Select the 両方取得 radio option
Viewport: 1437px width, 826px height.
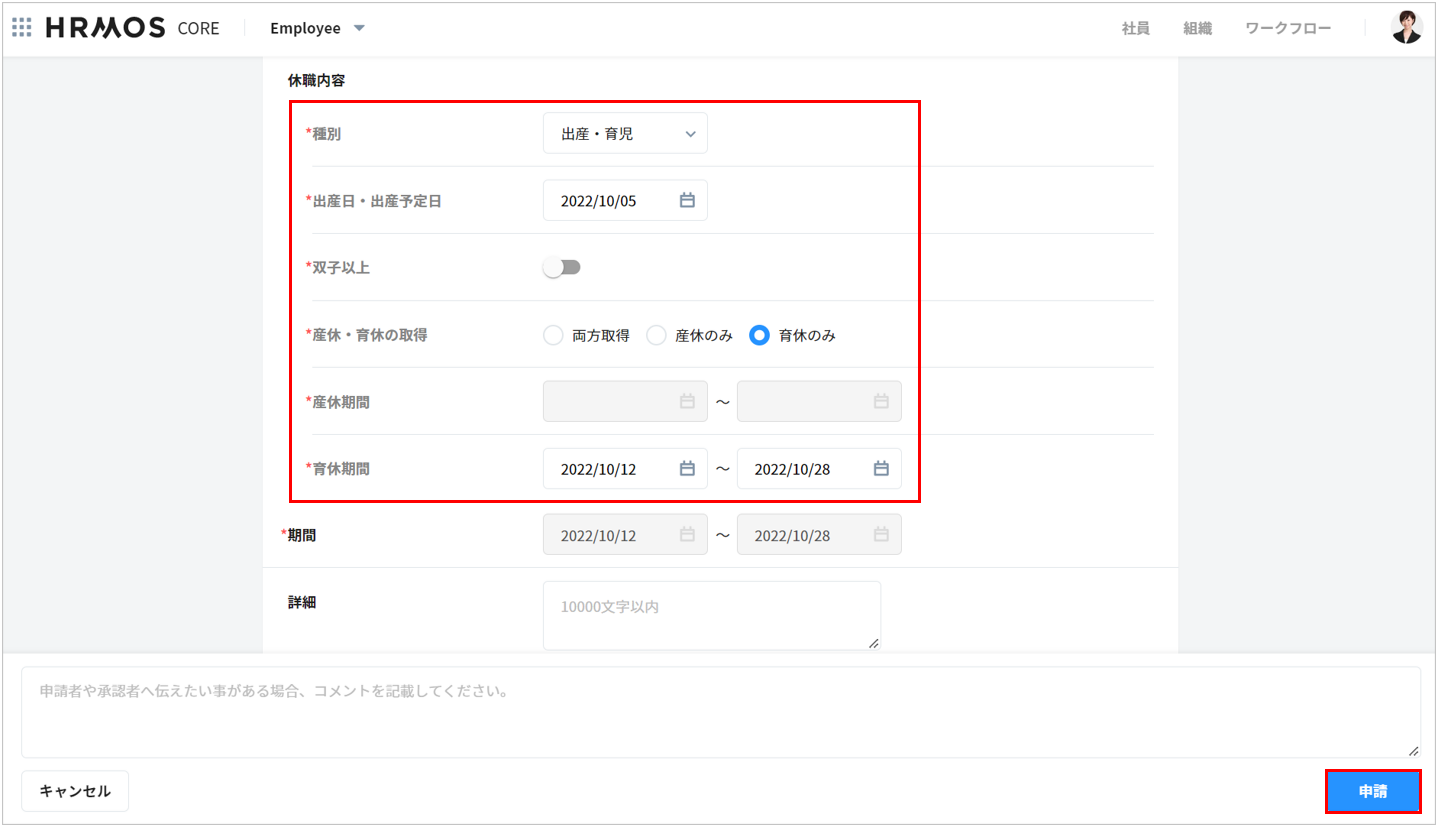tap(553, 336)
